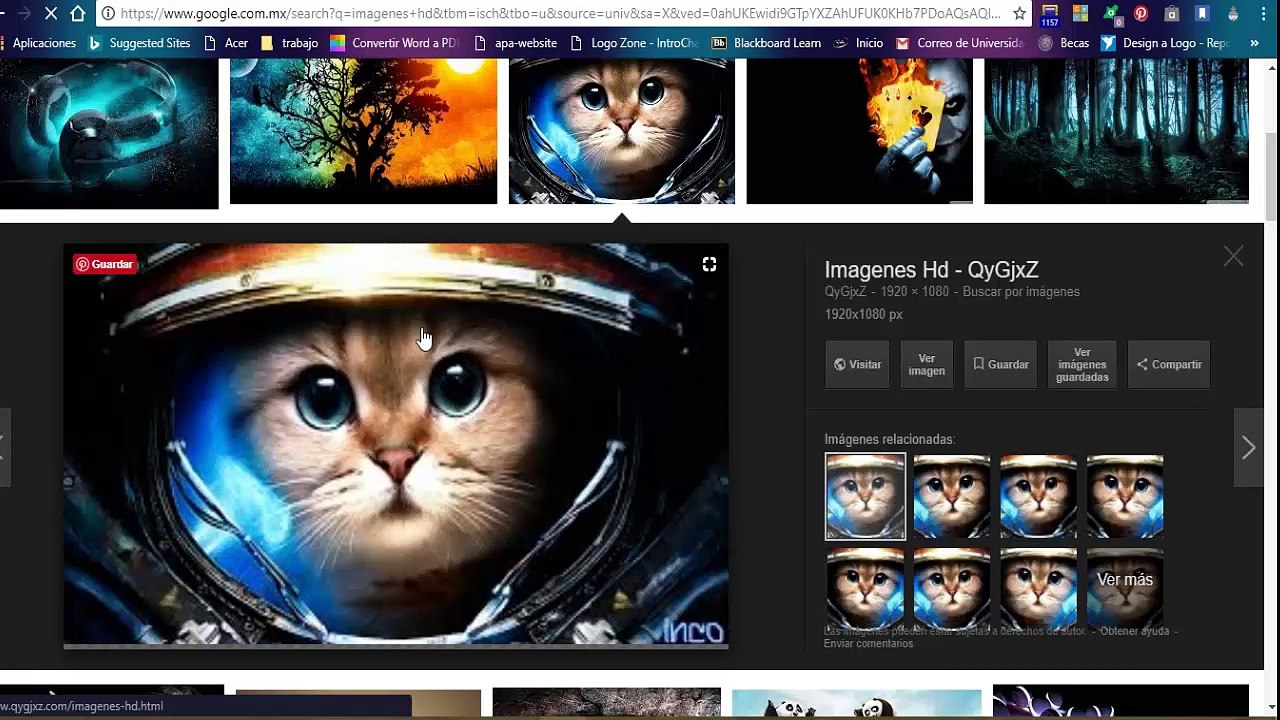The width and height of the screenshot is (1280, 720).
Task: Go to the next image result
Action: pyautogui.click(x=1248, y=448)
